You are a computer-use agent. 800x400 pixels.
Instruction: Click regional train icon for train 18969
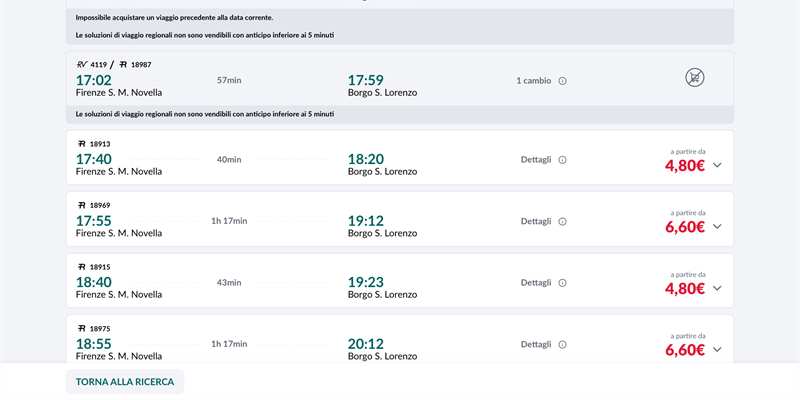point(81,205)
